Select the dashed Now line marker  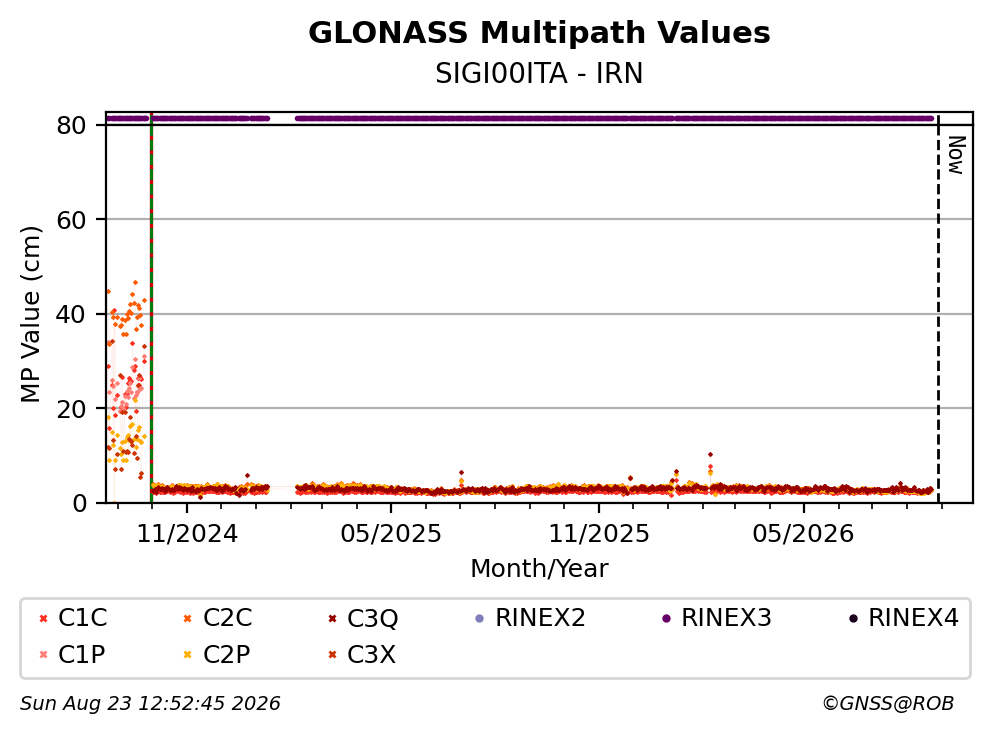pos(938,308)
